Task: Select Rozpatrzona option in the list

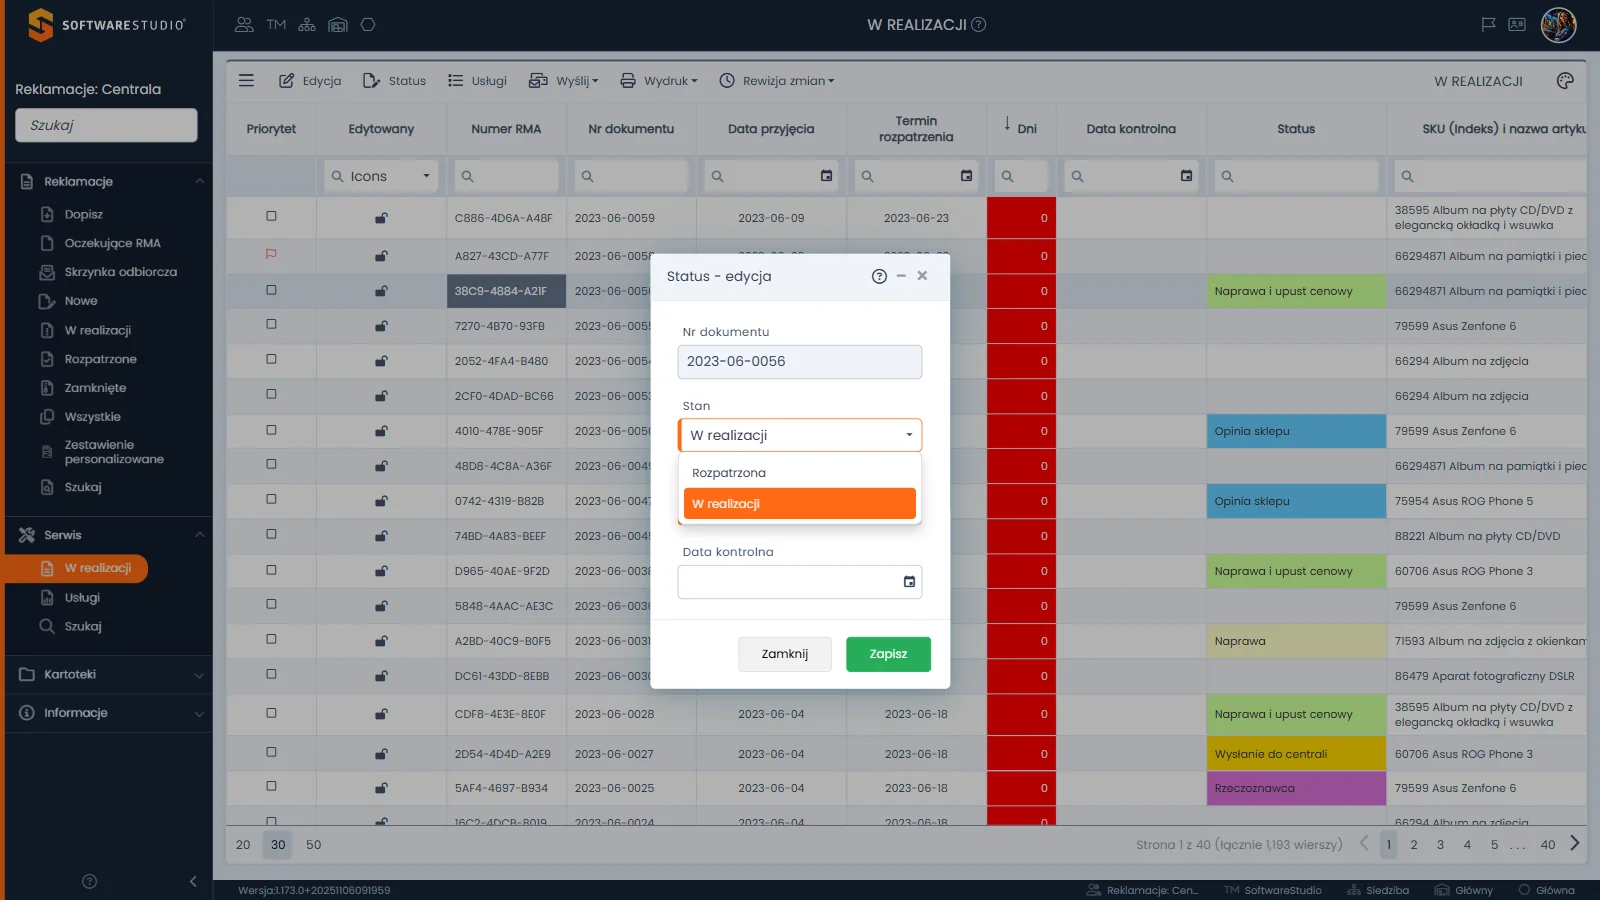Action: (800, 473)
